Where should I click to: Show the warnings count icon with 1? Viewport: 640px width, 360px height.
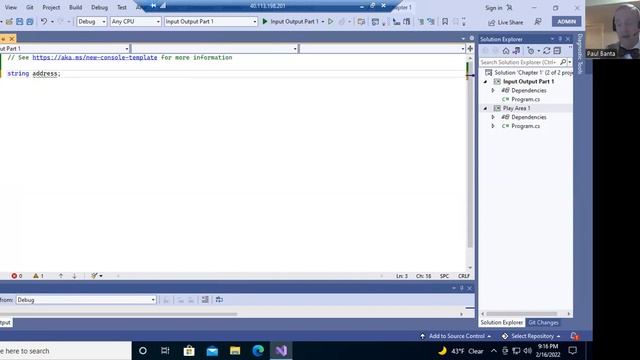pyautogui.click(x=38, y=276)
